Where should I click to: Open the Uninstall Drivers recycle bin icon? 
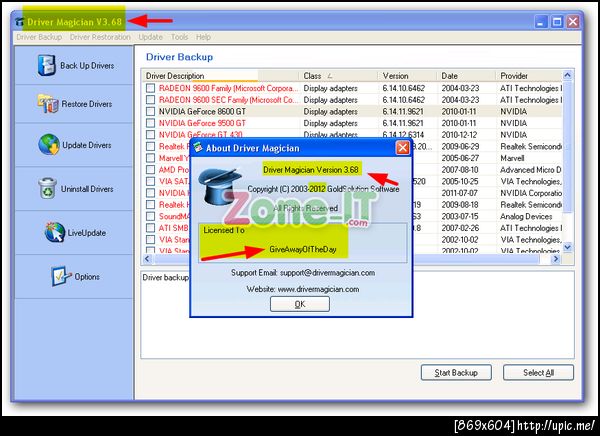[47, 188]
